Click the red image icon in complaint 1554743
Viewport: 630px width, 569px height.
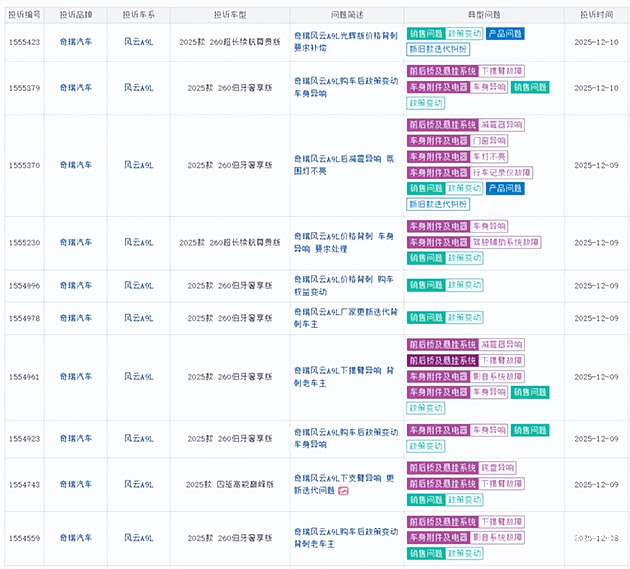(343, 491)
